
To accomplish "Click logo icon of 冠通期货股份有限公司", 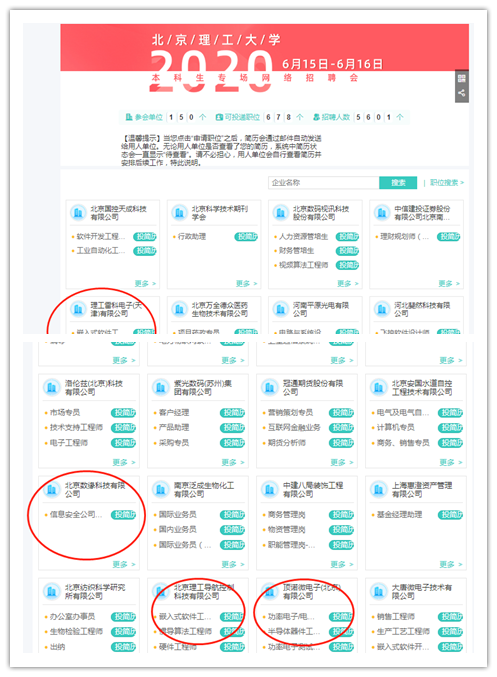I will (270, 387).
